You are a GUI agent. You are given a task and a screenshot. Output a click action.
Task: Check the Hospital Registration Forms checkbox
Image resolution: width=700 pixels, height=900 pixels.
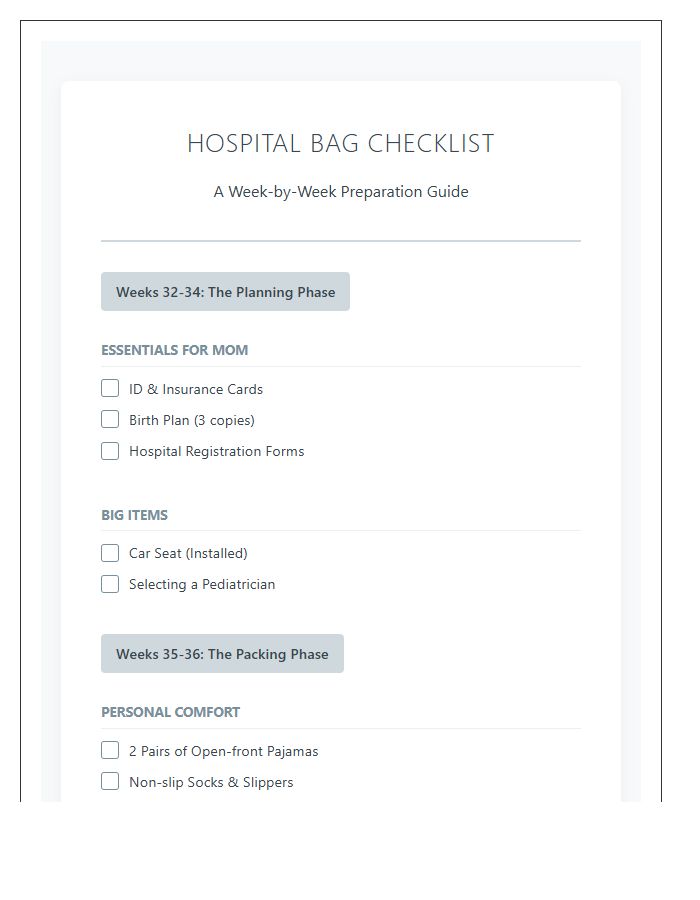(110, 451)
